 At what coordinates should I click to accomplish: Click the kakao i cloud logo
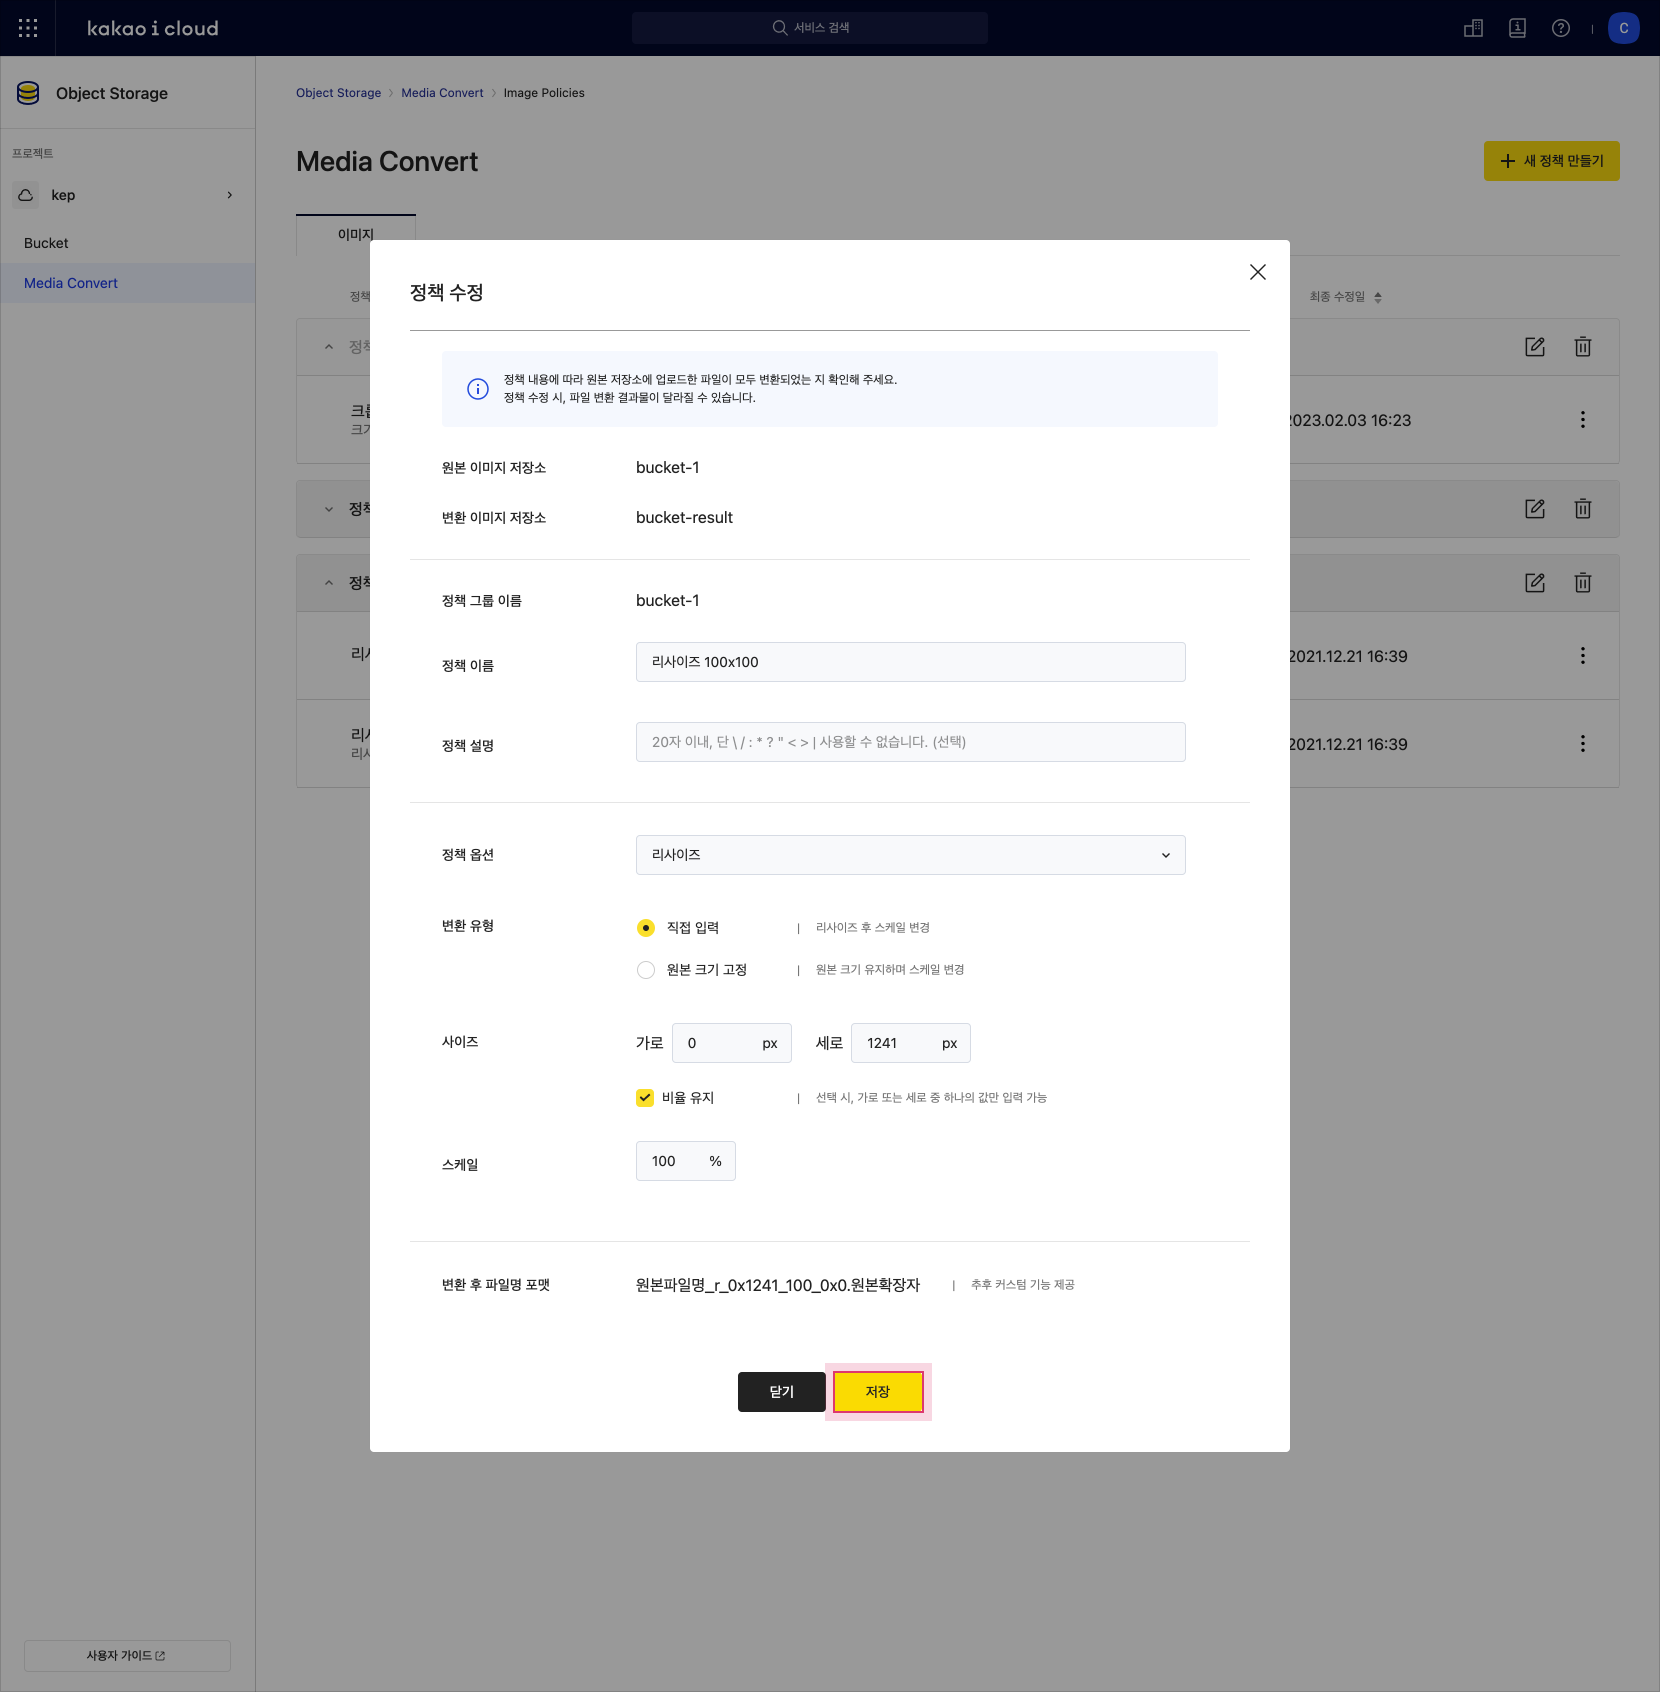(x=152, y=28)
